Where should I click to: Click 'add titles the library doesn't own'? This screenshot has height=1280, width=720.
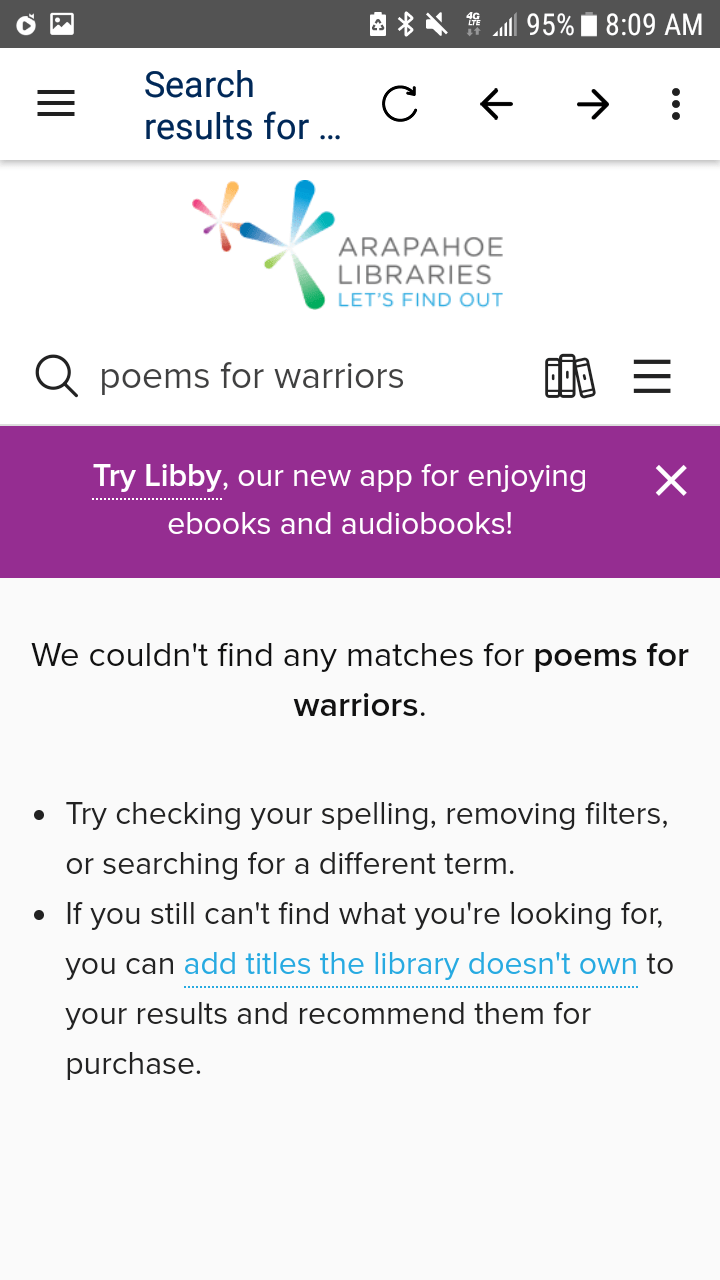coord(410,964)
